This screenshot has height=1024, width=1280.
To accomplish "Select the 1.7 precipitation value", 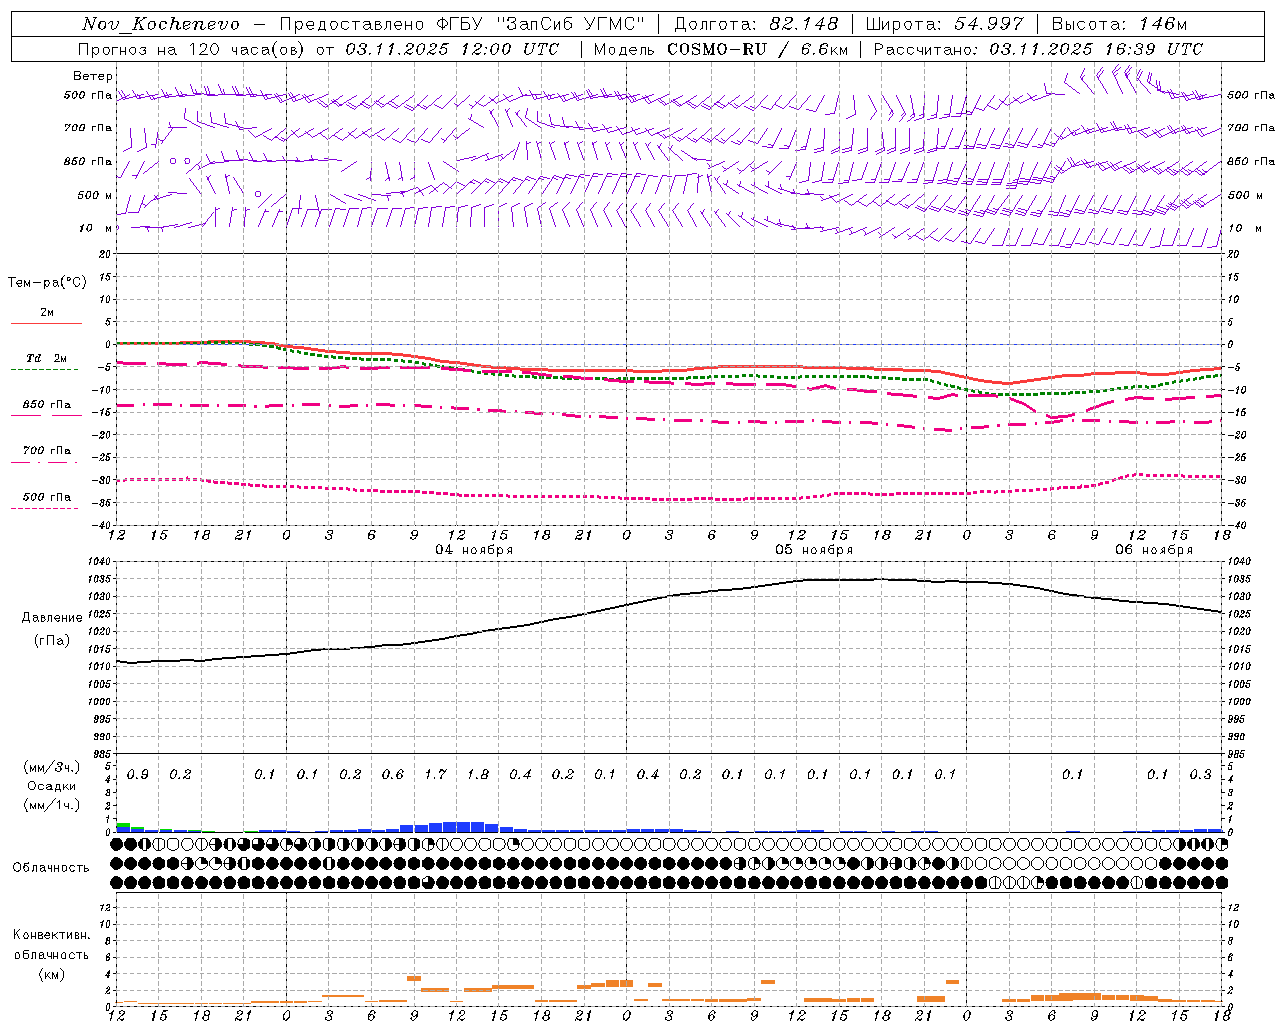I will pyautogui.click(x=435, y=774).
